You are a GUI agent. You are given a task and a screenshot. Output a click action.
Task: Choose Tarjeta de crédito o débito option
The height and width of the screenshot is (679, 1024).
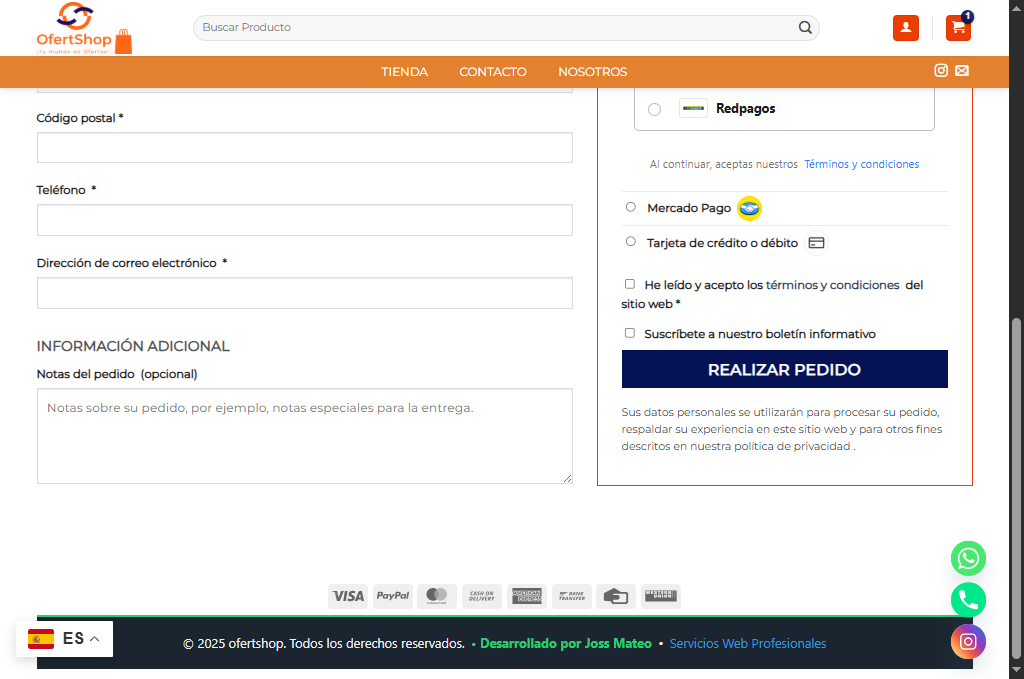tap(630, 241)
